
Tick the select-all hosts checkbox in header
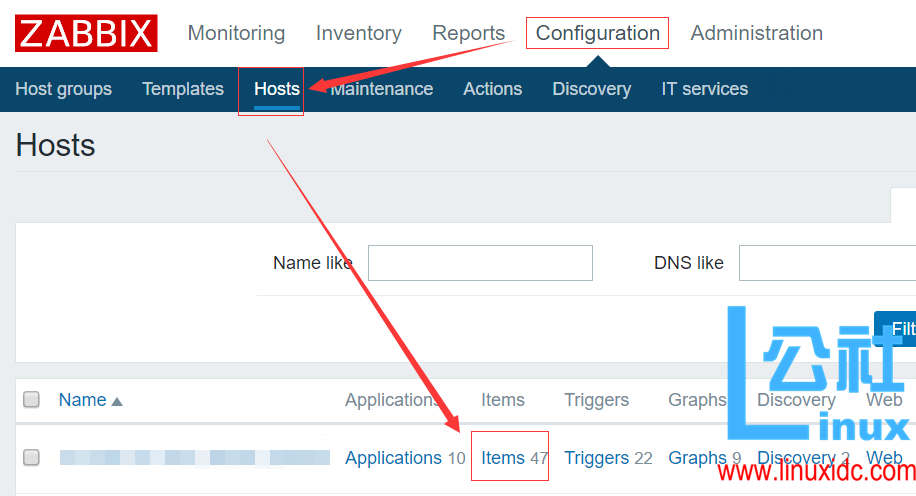pyautogui.click(x=32, y=400)
